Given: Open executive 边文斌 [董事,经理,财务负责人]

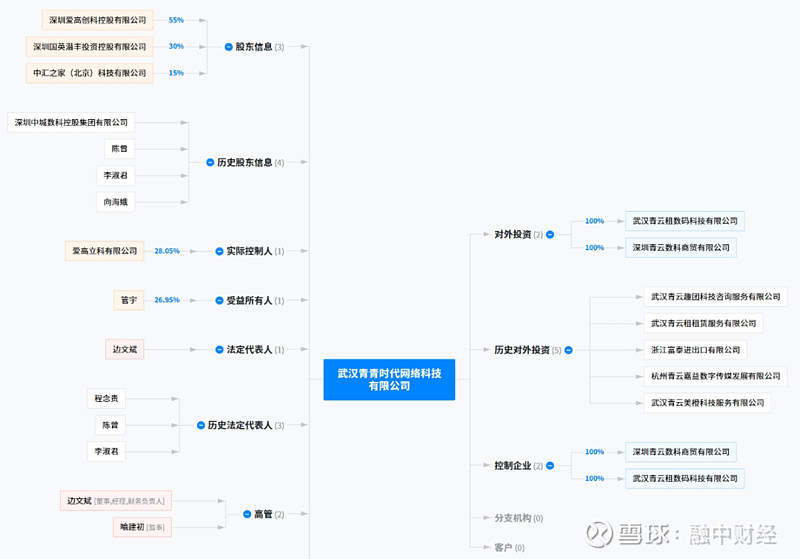Looking at the screenshot, I should click(x=116, y=501).
